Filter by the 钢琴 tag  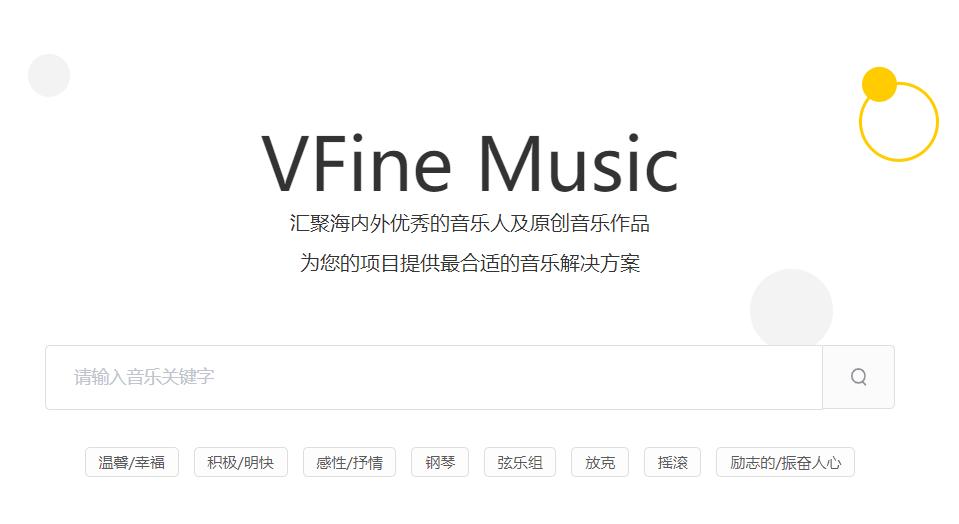point(440,462)
